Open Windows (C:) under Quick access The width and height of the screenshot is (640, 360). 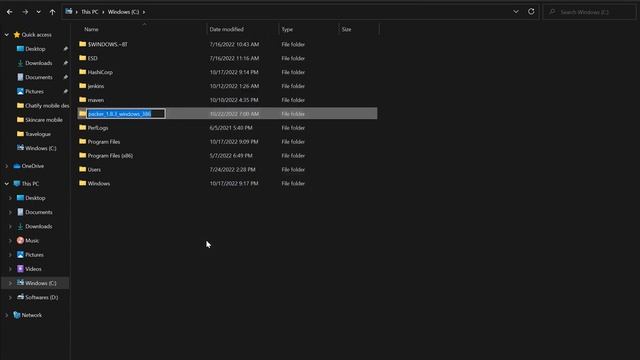click(41, 148)
